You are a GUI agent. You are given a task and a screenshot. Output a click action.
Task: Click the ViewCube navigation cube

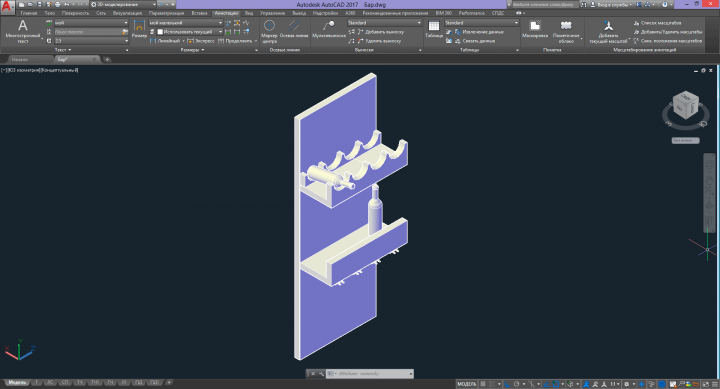pyautogui.click(x=686, y=106)
